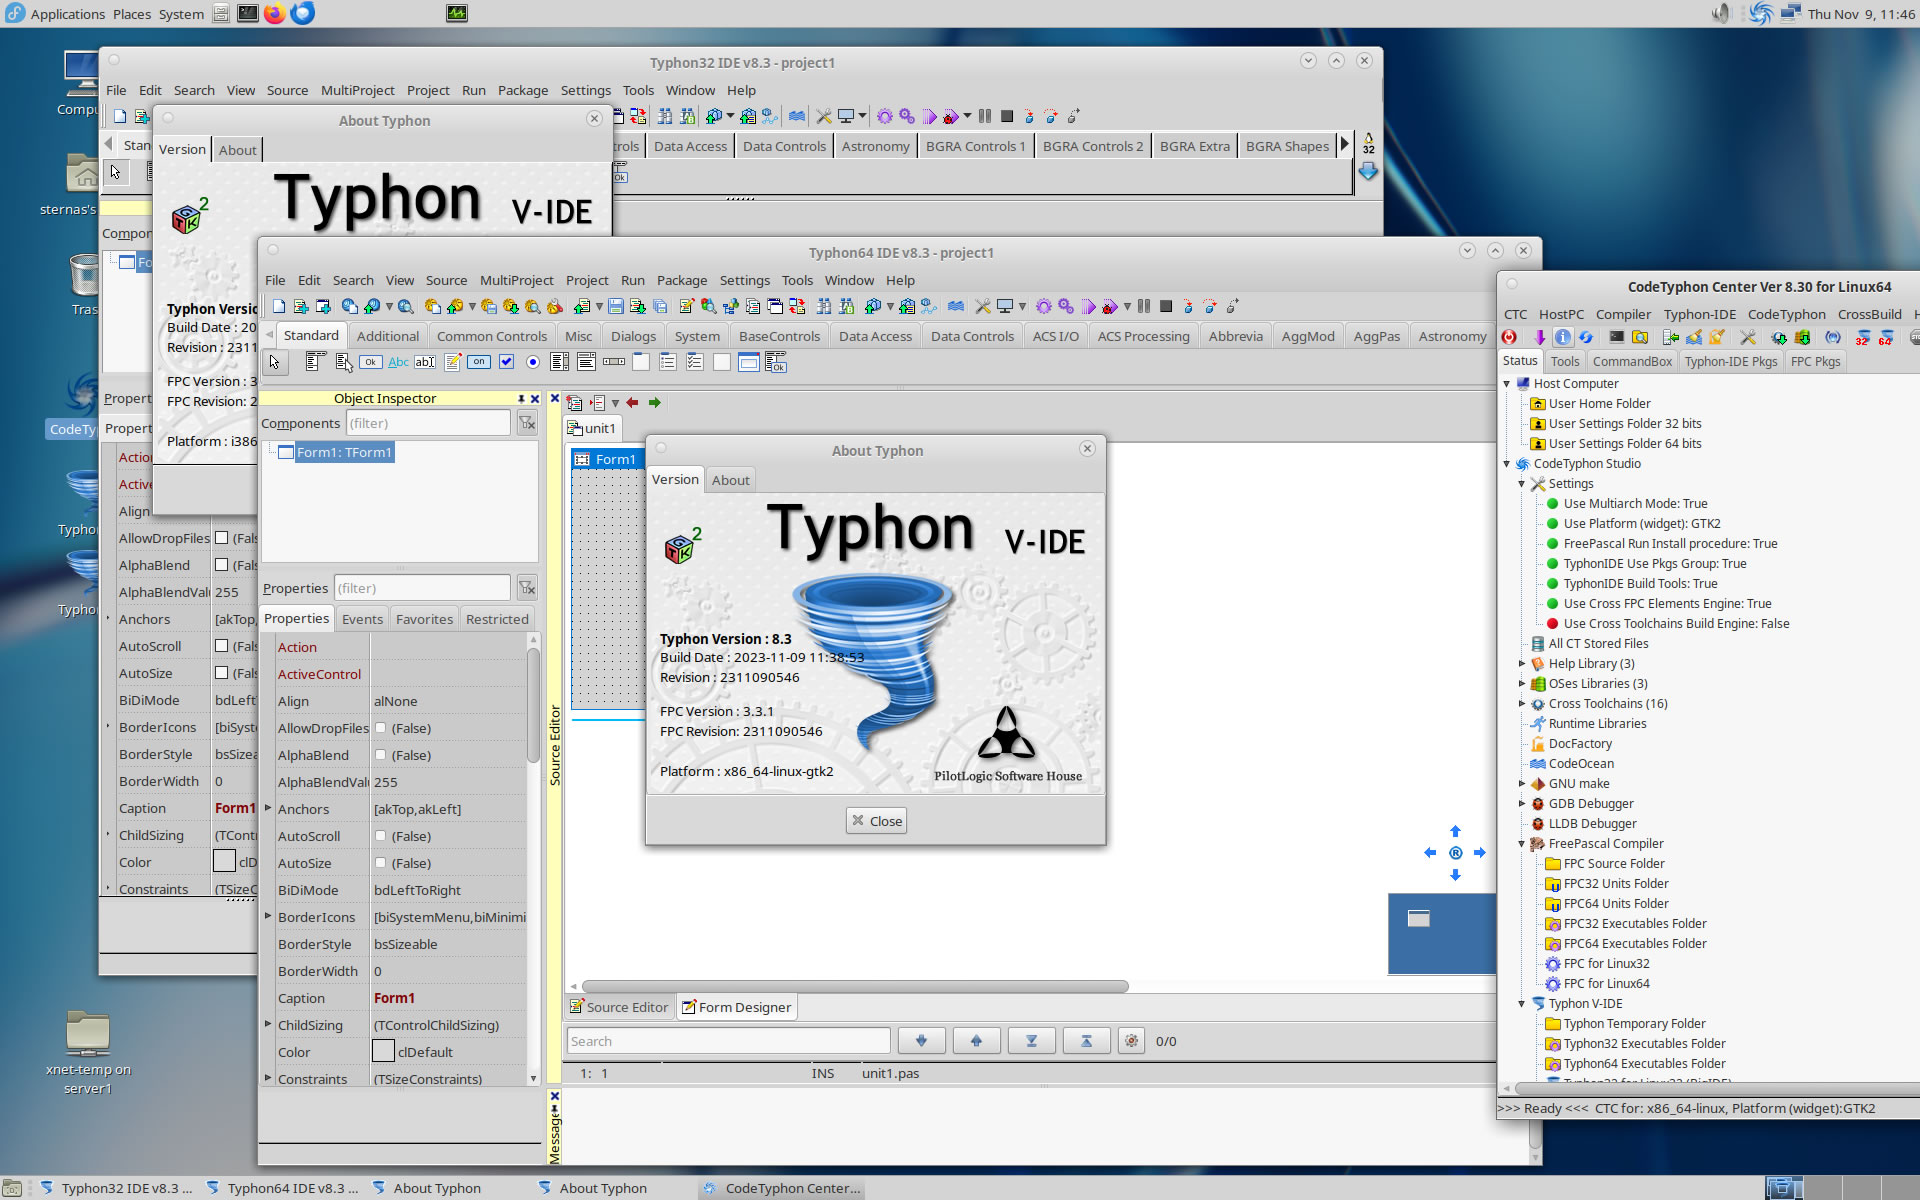Switch to Events tab in Object Inspector

point(362,619)
